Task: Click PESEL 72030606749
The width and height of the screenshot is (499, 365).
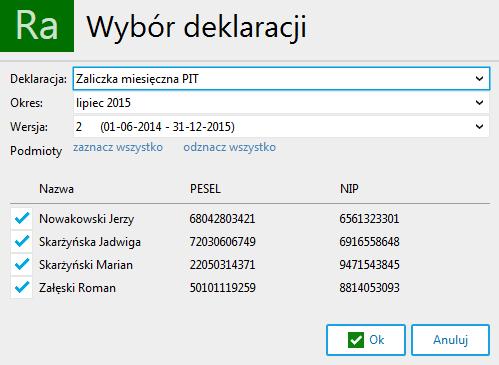Action: 222,242
